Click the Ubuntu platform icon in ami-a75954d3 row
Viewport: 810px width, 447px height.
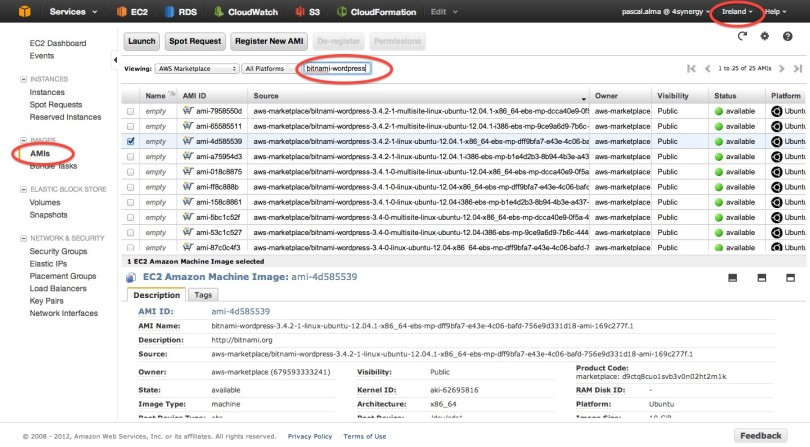[776, 157]
